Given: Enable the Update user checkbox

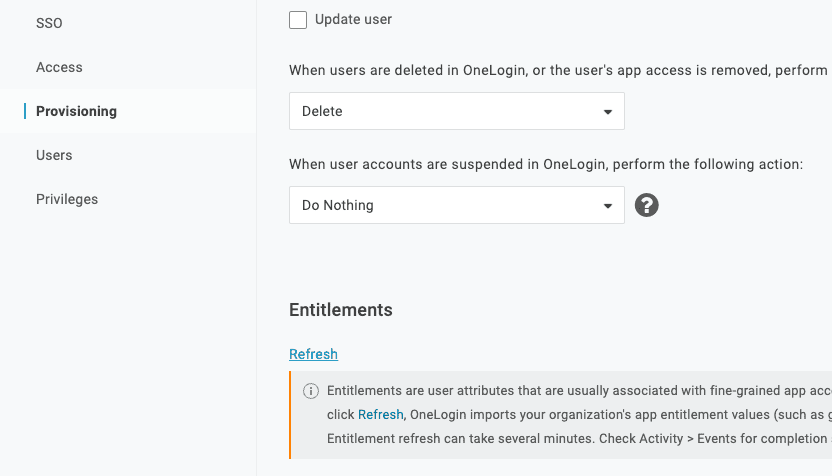Looking at the screenshot, I should coord(298,20).
